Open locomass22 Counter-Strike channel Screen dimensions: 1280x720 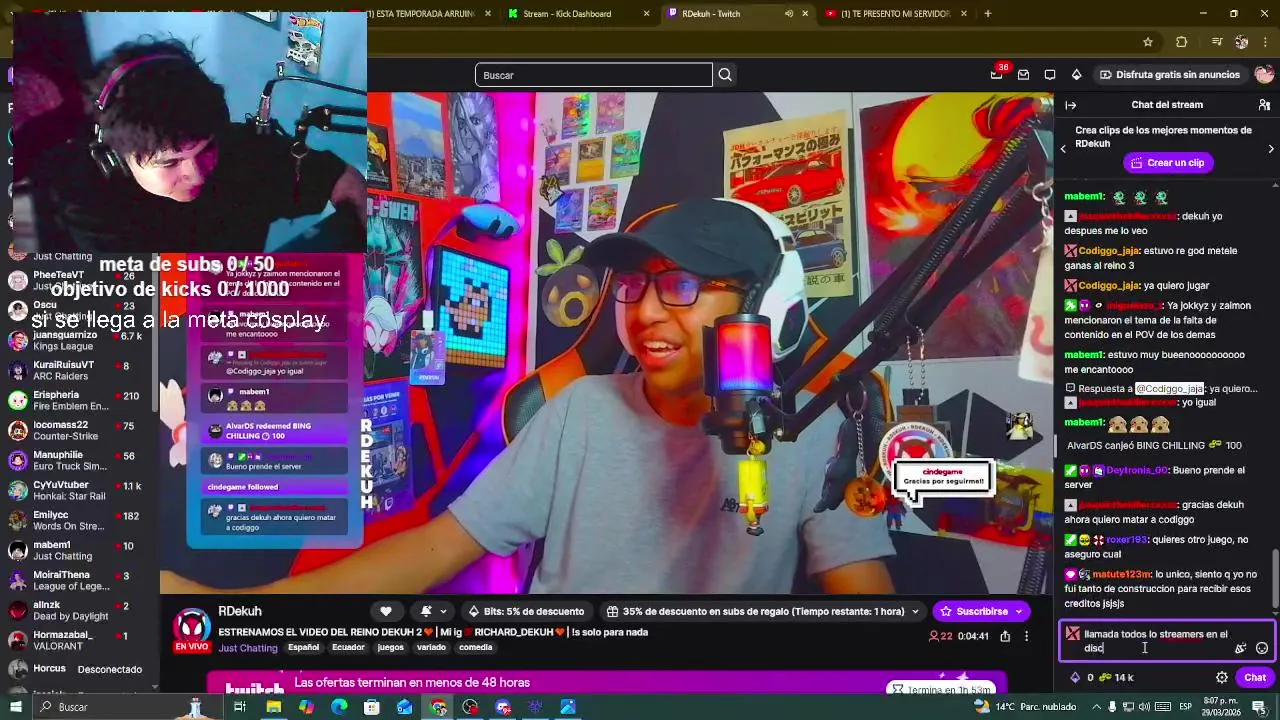pyautogui.click(x=80, y=430)
